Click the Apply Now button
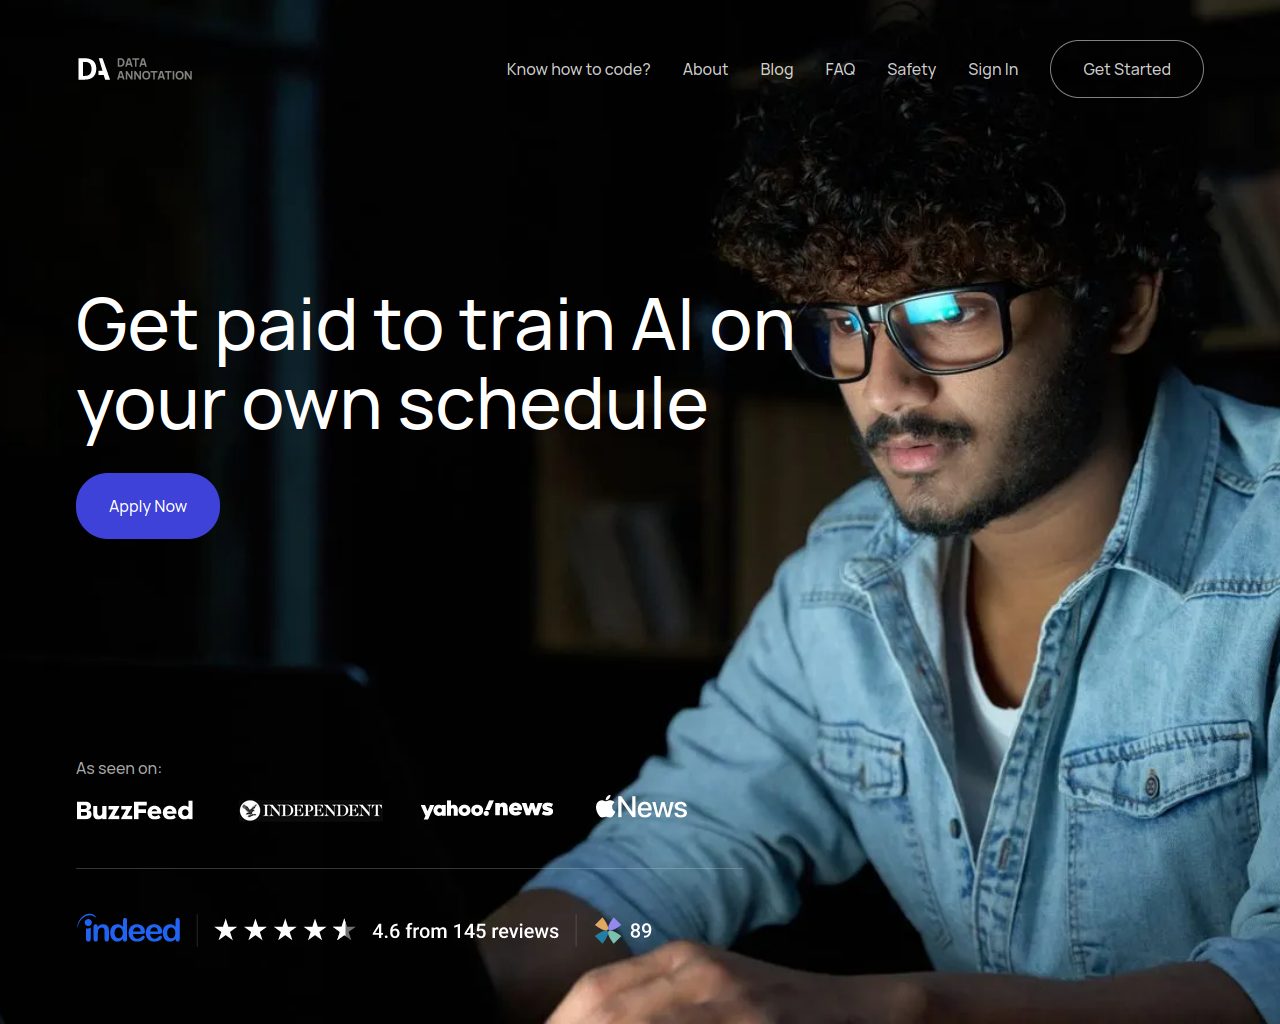Viewport: 1280px width, 1024px height. pos(148,506)
